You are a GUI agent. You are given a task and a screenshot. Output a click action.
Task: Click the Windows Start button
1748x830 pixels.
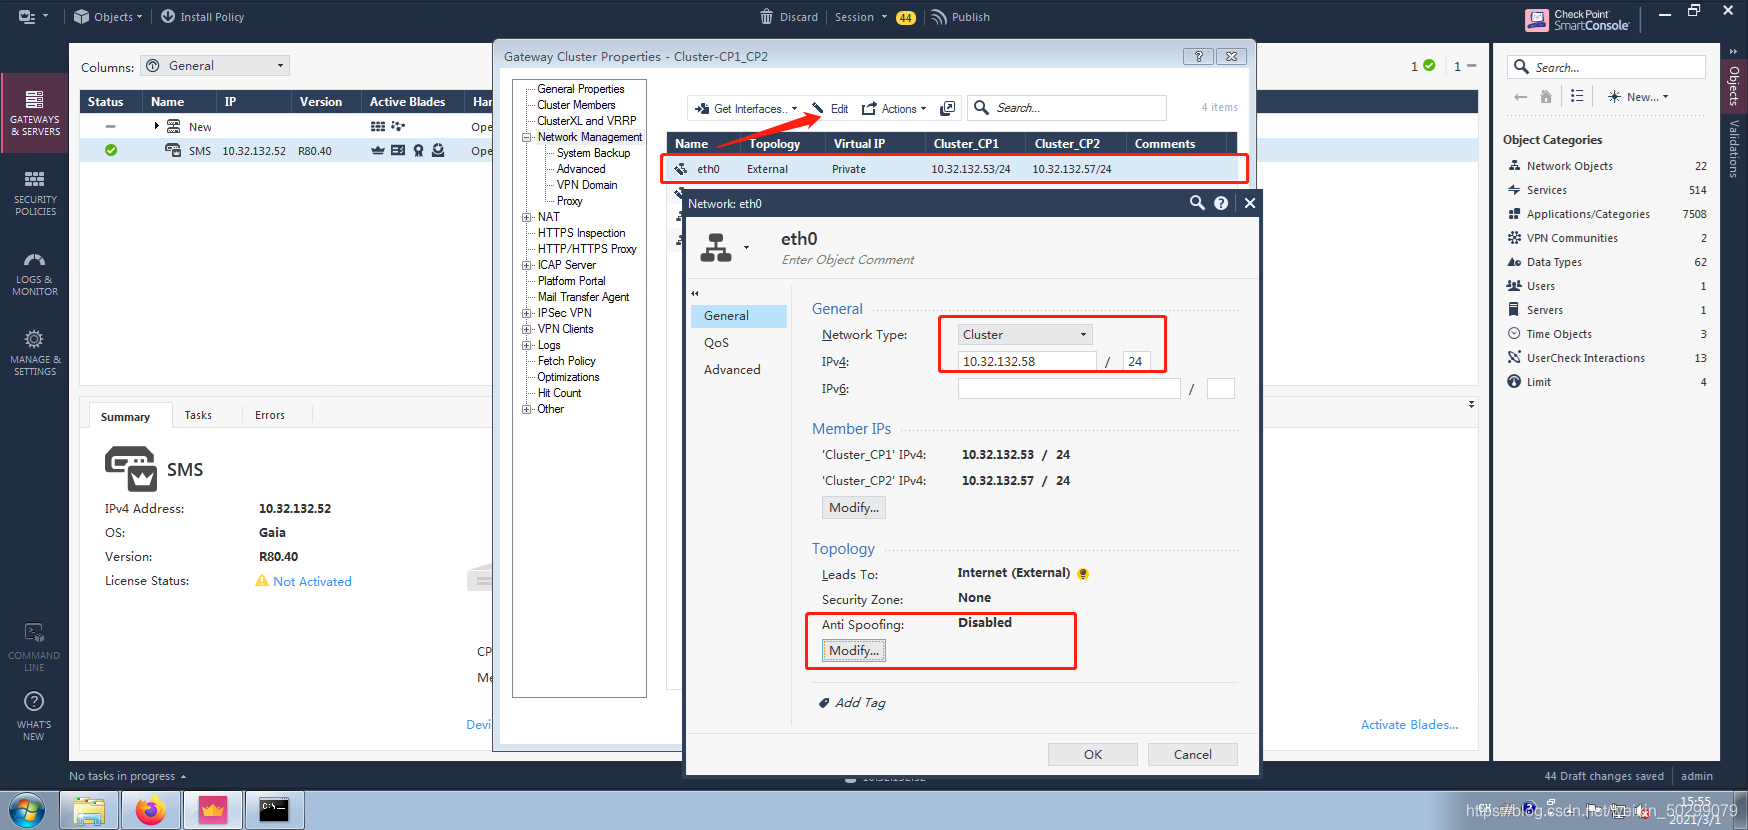28,810
